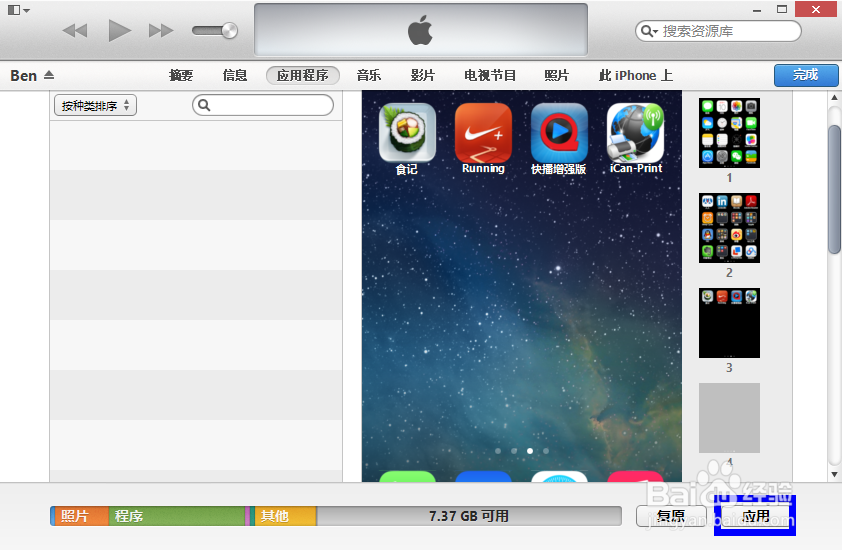The image size is (842, 550).
Task: Click the app list search field
Action: point(263,105)
